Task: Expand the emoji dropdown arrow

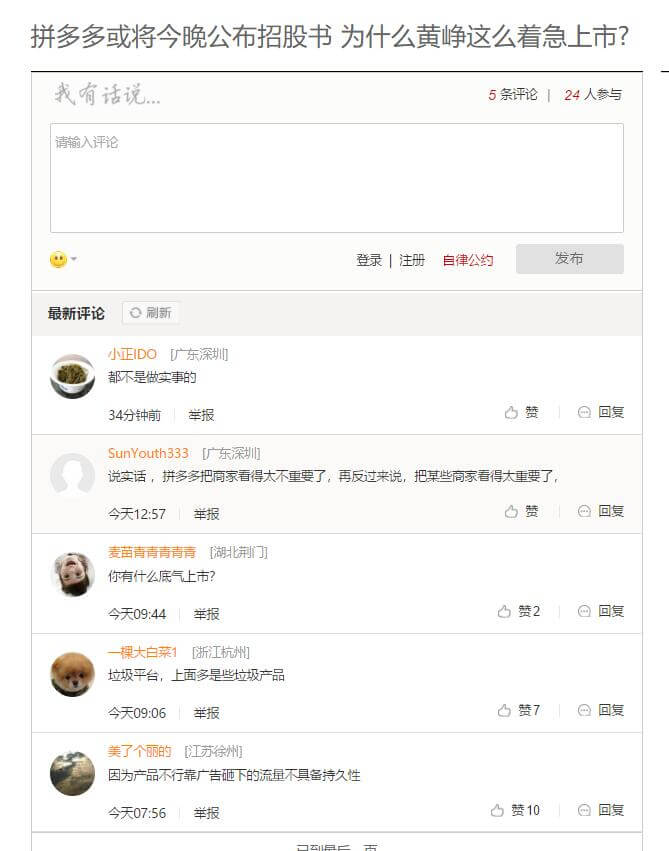Action: pyautogui.click(x=74, y=259)
